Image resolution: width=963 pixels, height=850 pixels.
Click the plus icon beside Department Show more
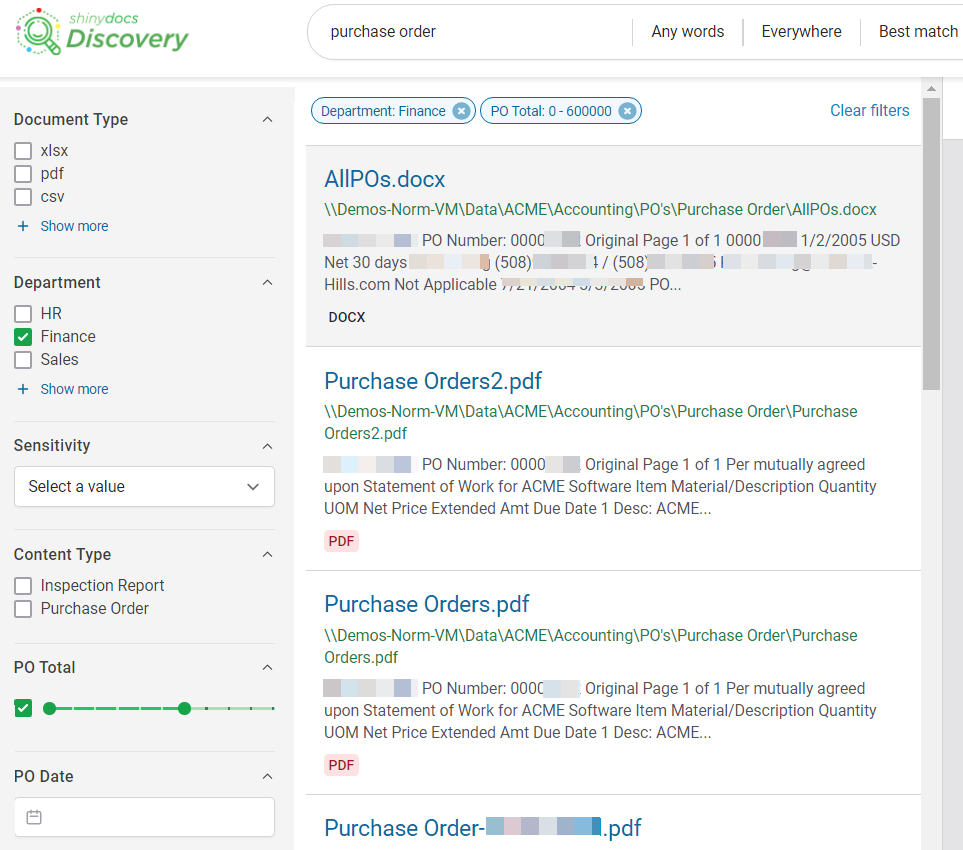[x=23, y=388]
